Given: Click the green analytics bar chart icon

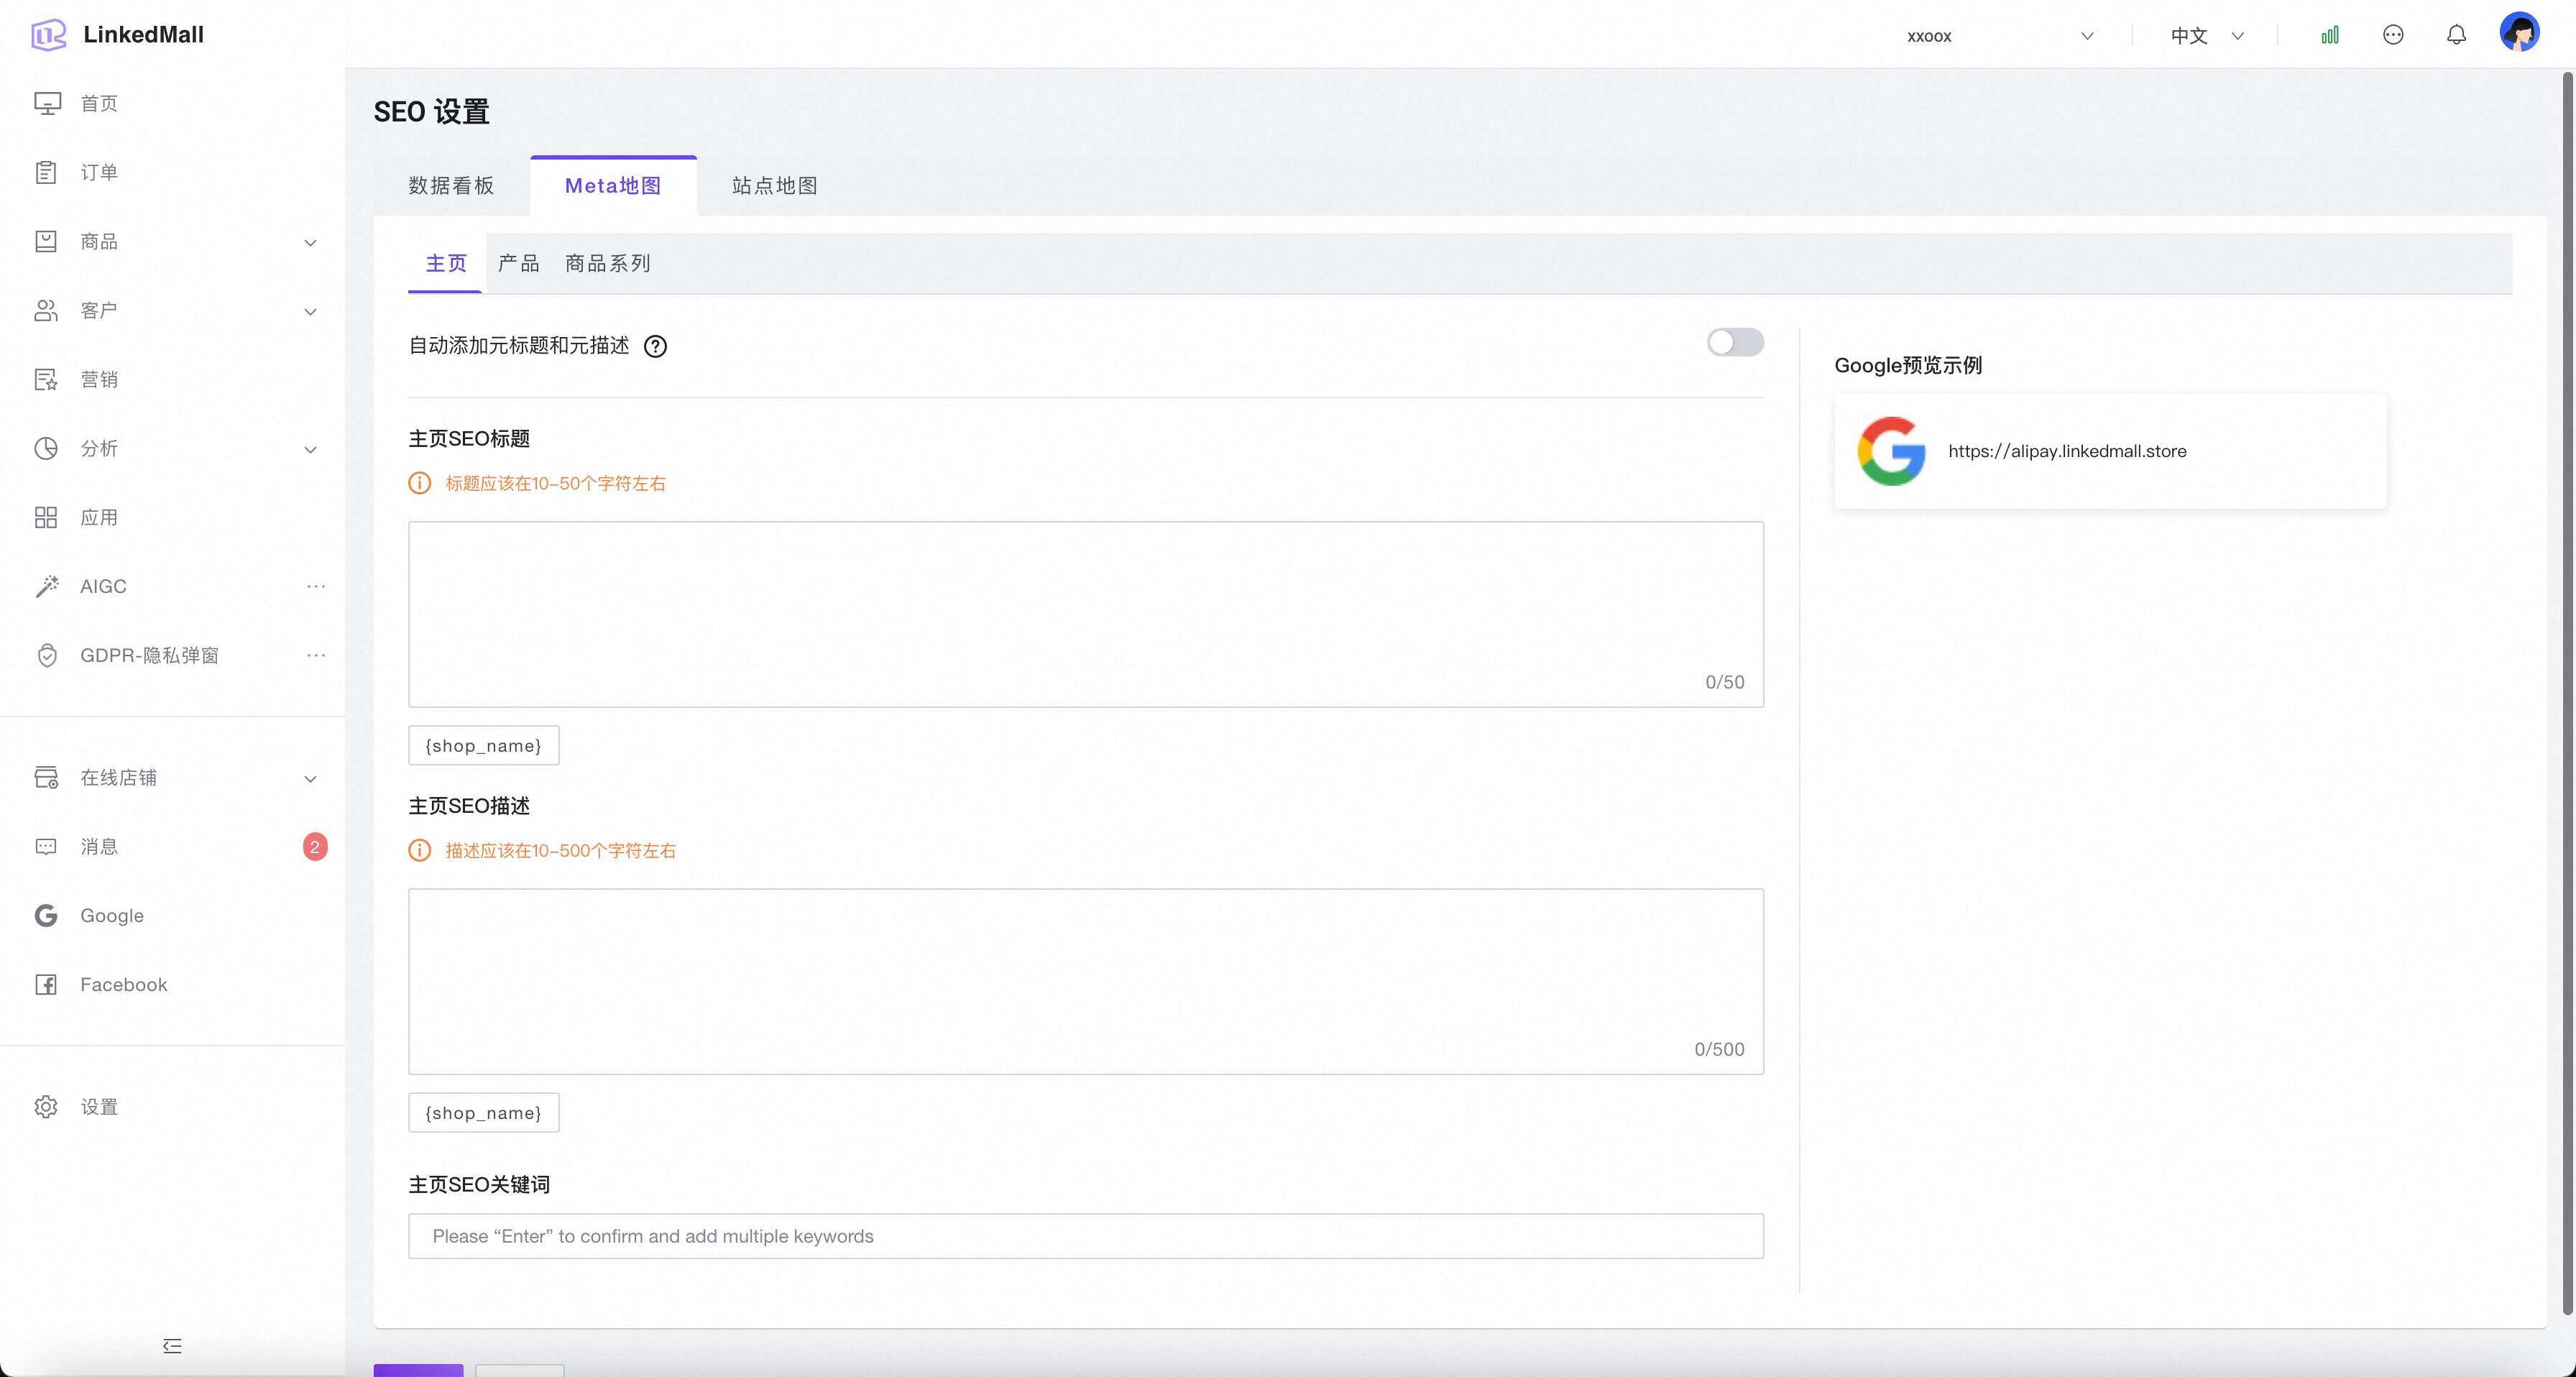Looking at the screenshot, I should click(2329, 35).
